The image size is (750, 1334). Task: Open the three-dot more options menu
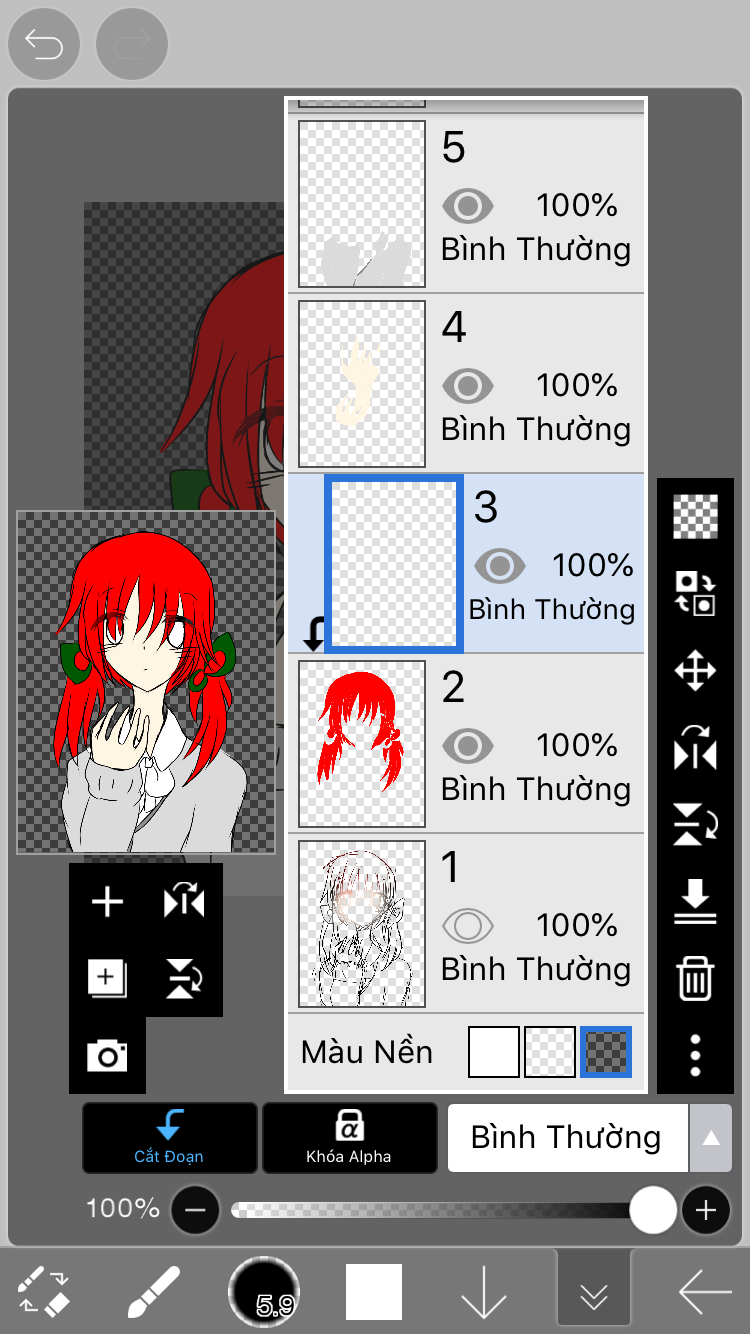(695, 1055)
